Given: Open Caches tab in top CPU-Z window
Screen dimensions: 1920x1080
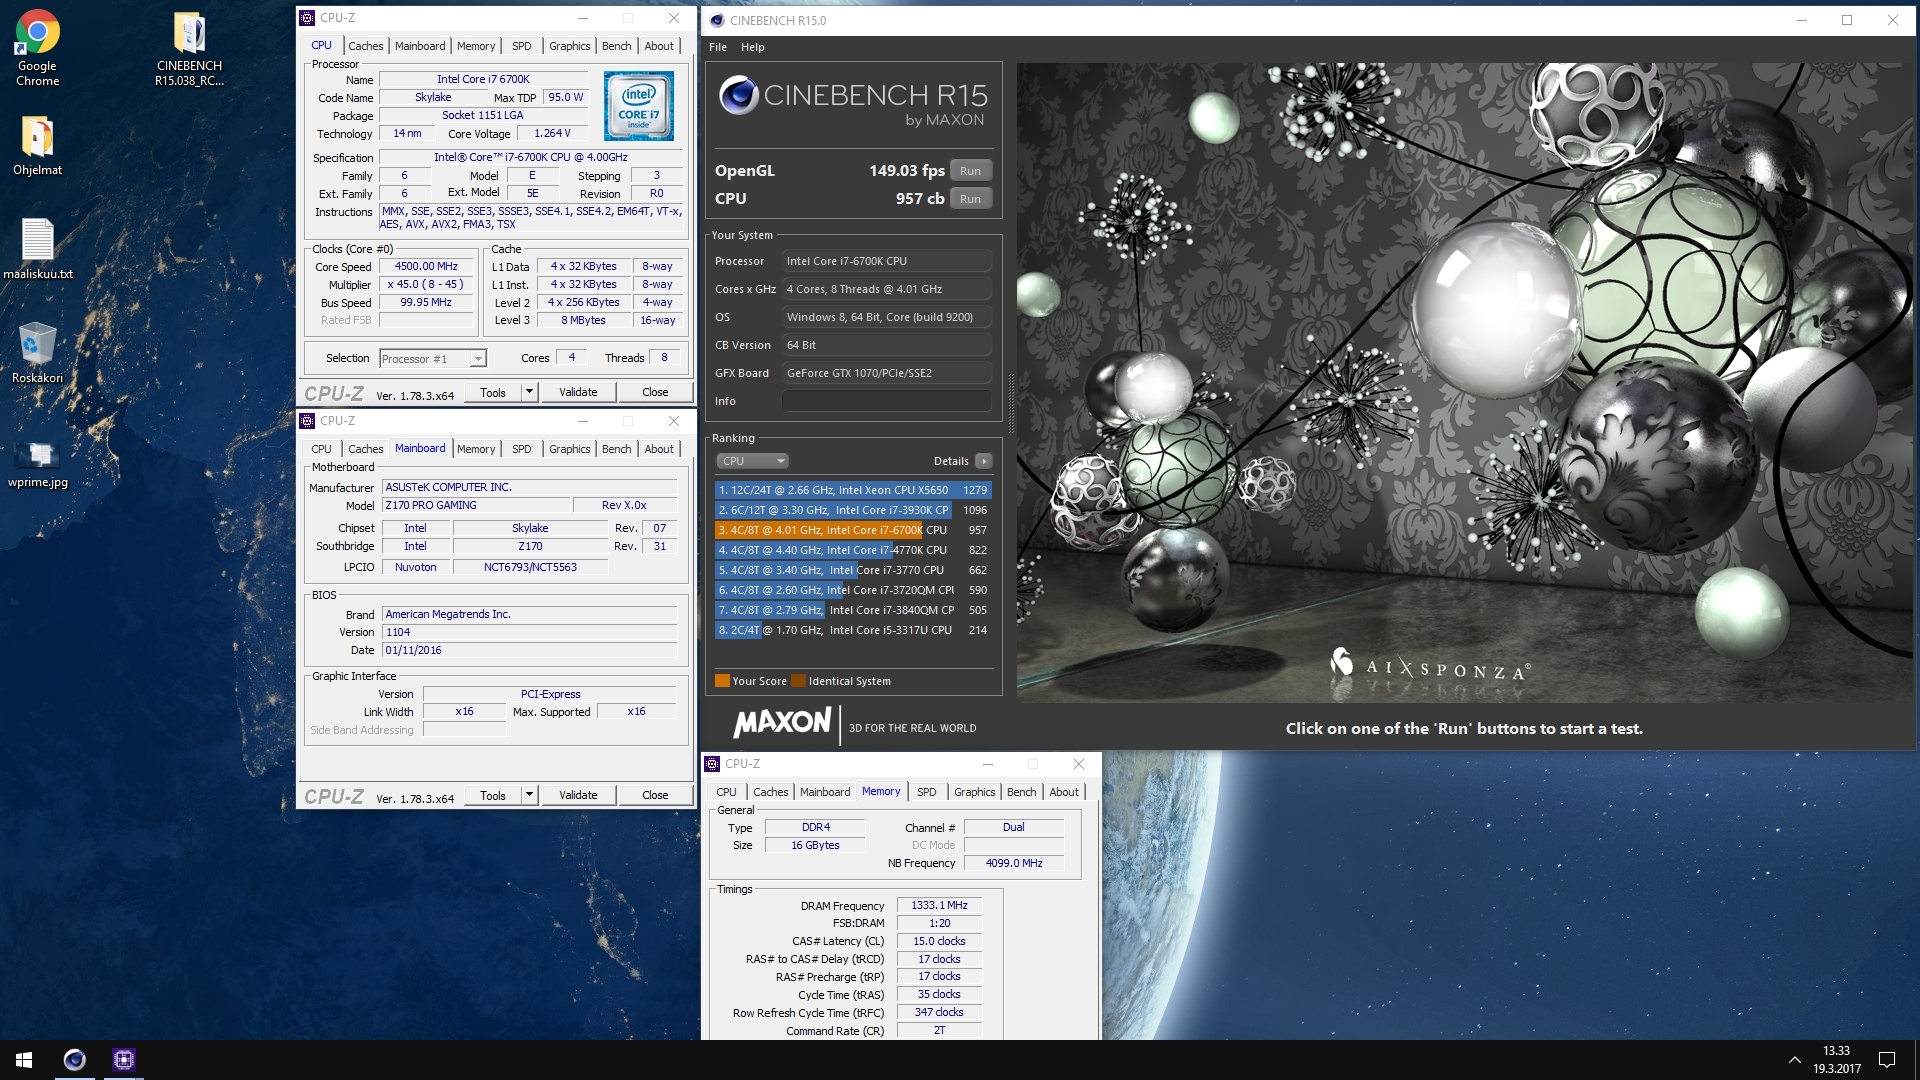Looking at the screenshot, I should click(x=365, y=46).
